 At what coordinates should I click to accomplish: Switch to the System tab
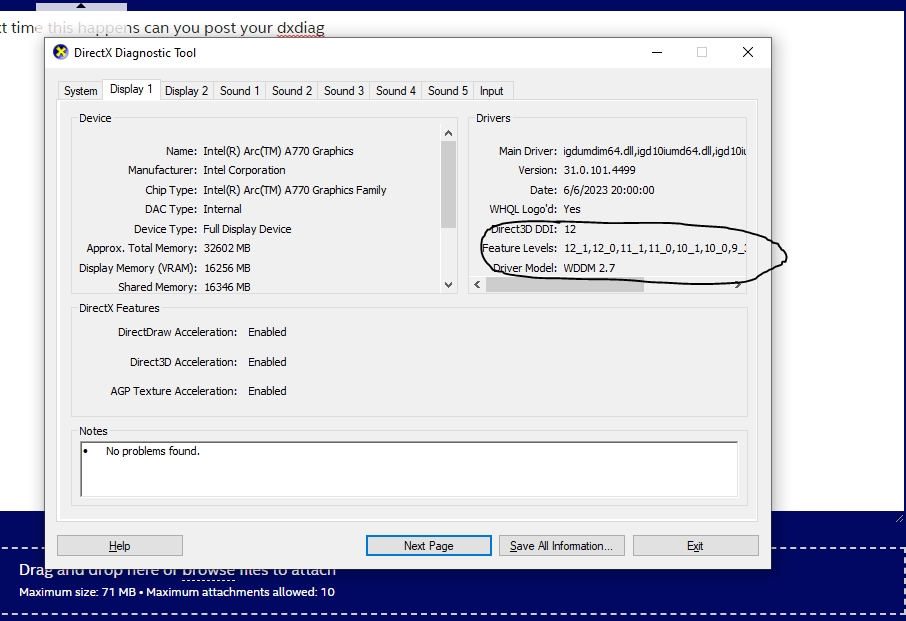(80, 90)
